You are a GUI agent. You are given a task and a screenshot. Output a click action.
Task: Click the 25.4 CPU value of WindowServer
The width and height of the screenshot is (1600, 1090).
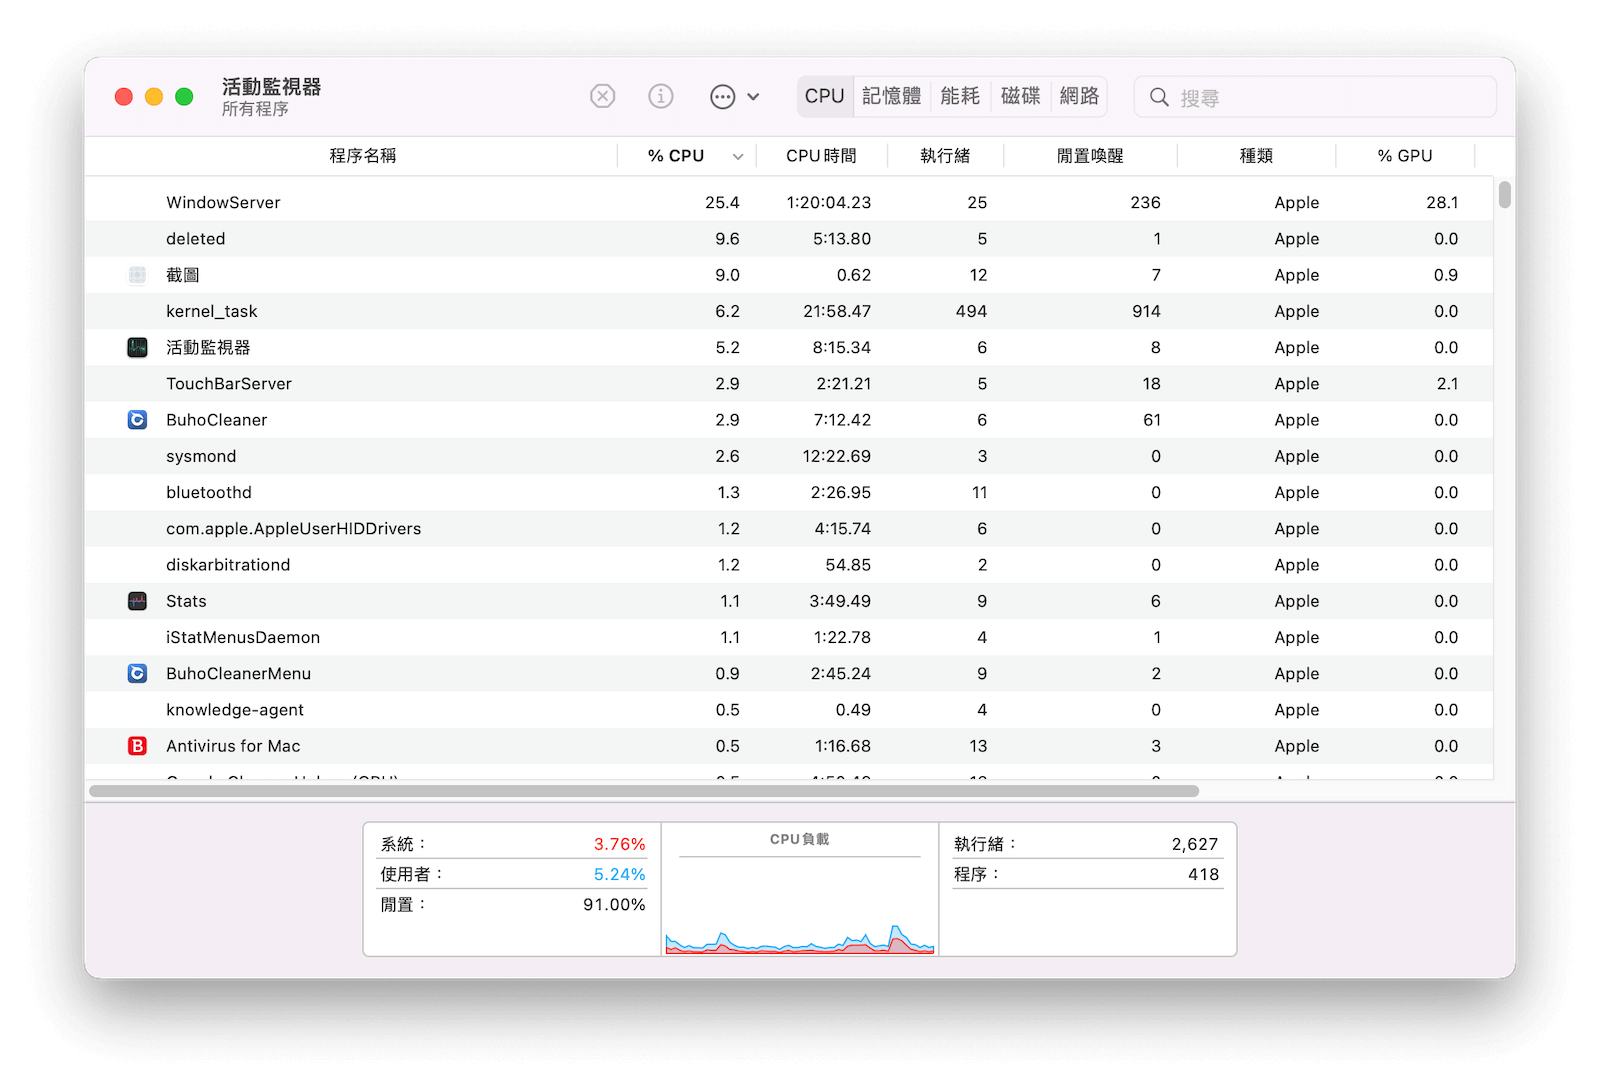(x=722, y=202)
